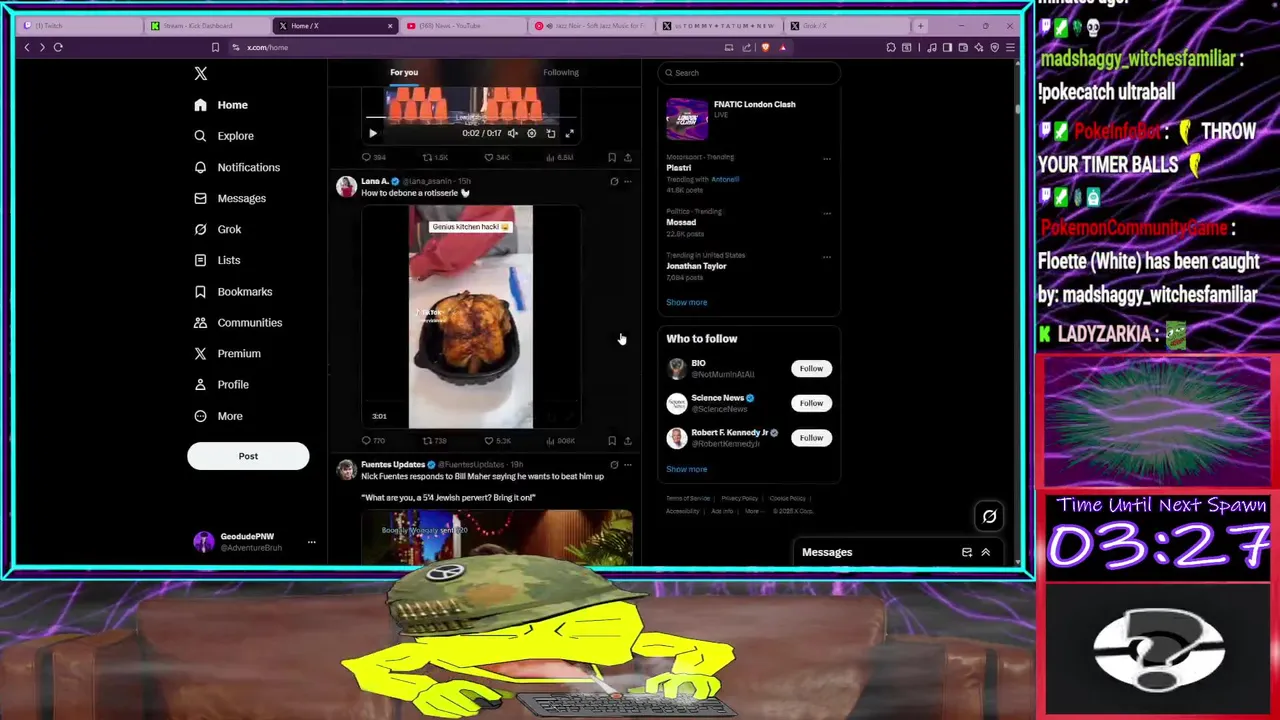
Task: Click Show more under trending topics
Action: click(686, 302)
